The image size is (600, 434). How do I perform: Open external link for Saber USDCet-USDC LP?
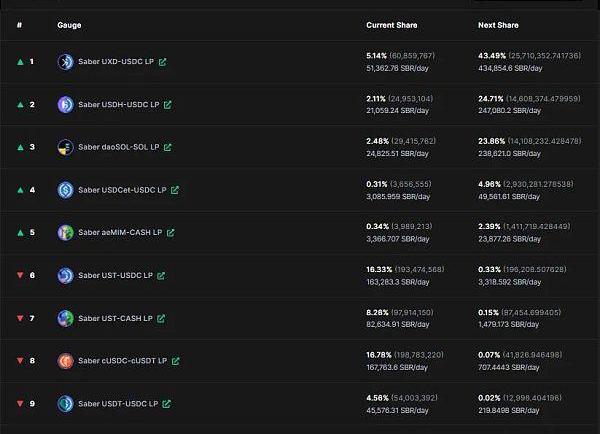coord(175,190)
